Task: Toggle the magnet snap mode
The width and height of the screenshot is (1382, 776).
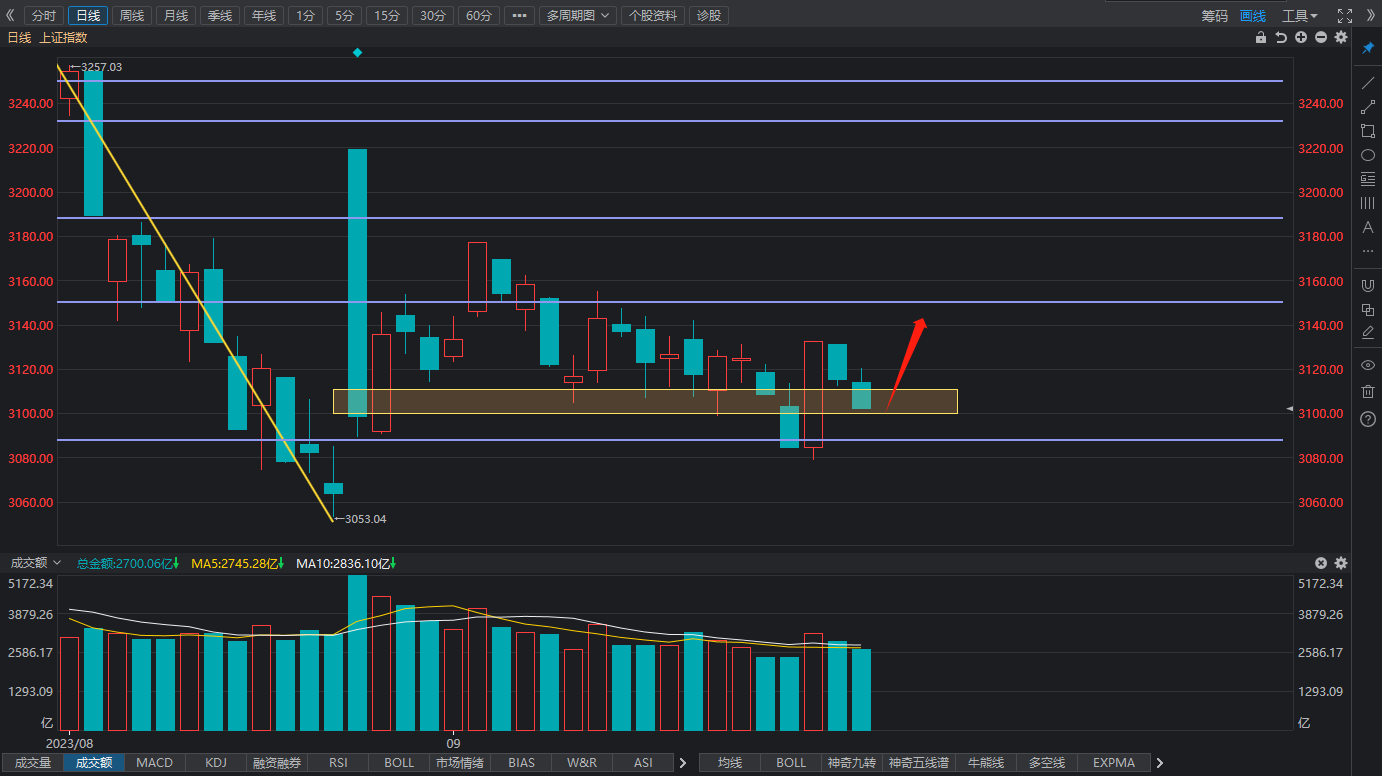Action: click(x=1368, y=285)
